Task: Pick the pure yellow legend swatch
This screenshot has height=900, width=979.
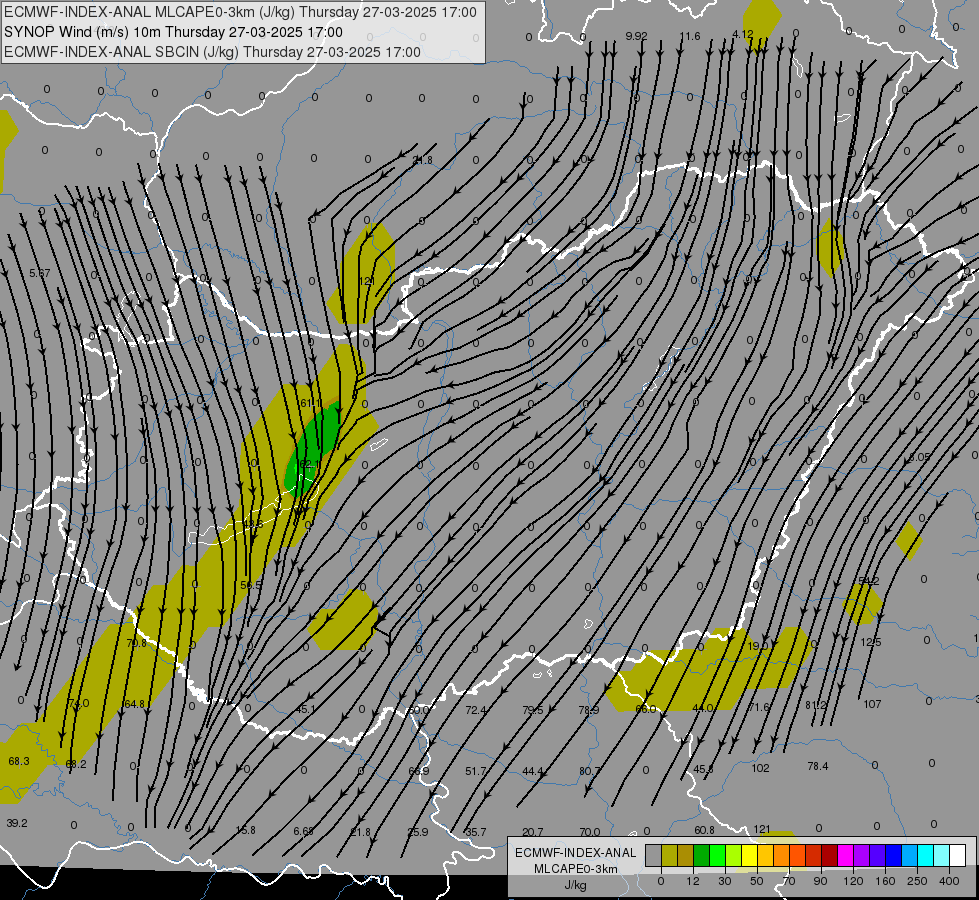Action: click(x=749, y=855)
